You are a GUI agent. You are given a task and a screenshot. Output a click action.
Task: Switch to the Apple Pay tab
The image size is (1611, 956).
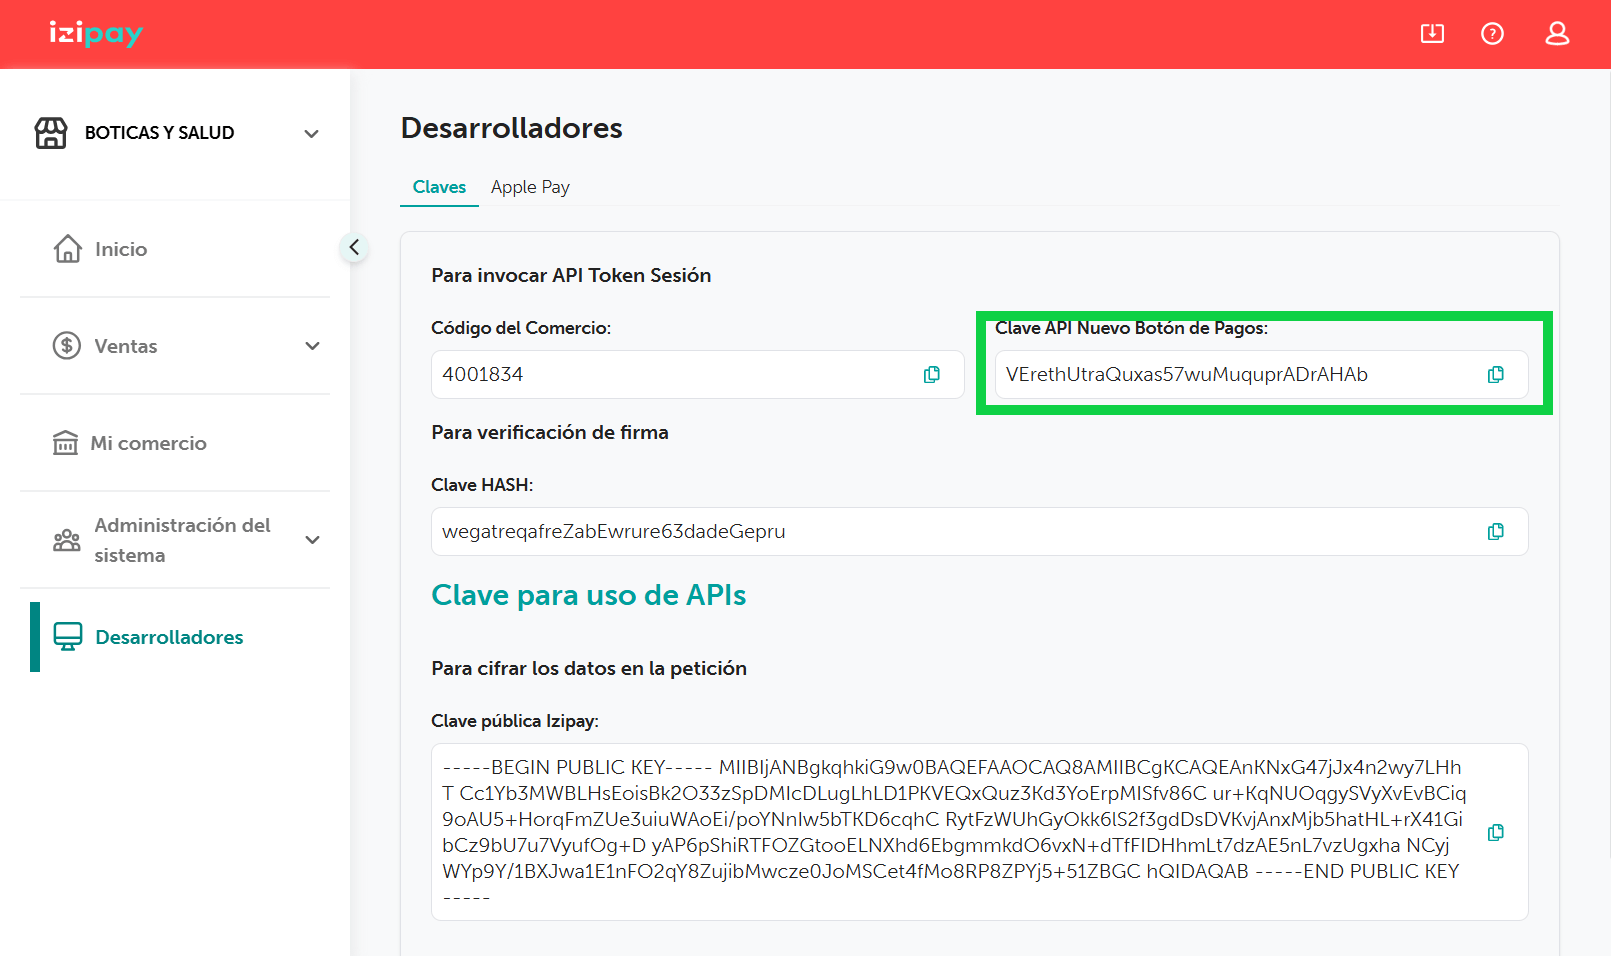tap(530, 187)
